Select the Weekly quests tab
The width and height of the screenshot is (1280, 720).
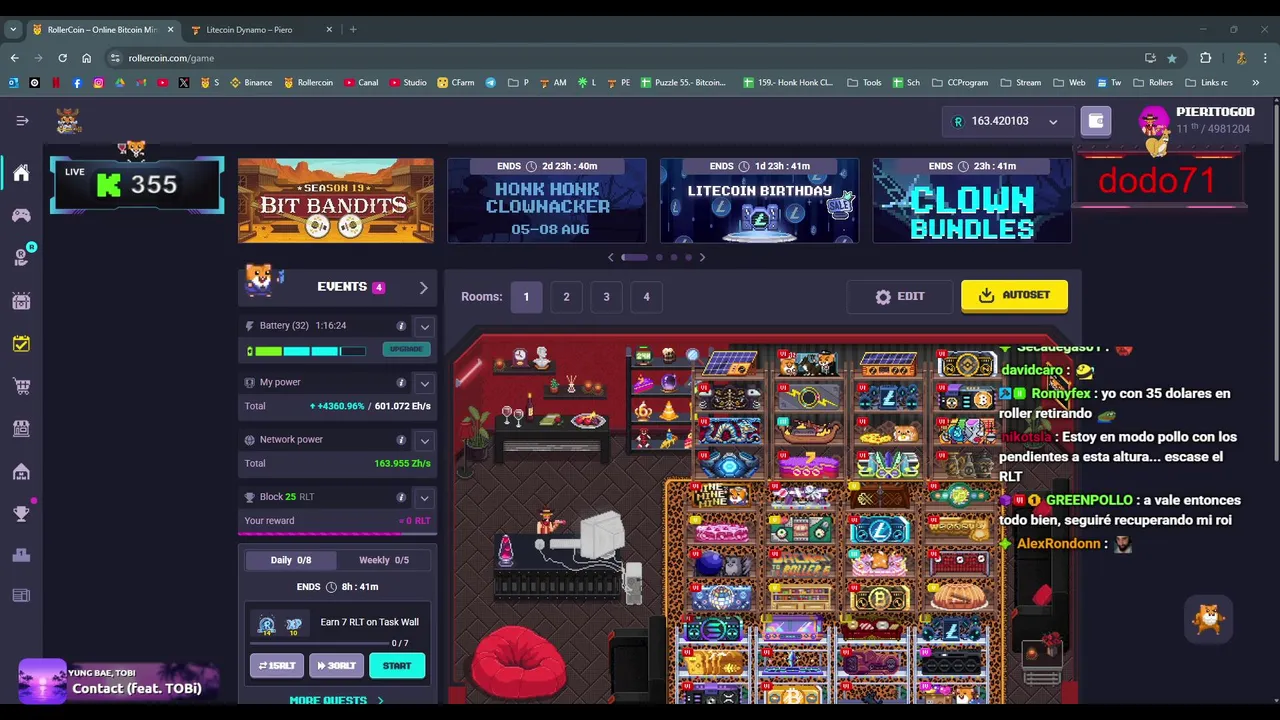point(384,560)
